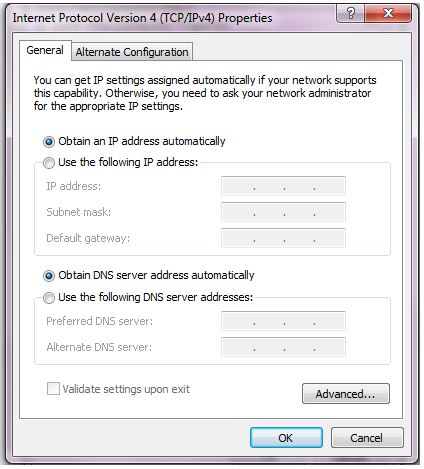Image resolution: width=424 pixels, height=469 pixels.
Task: Click the help question mark button
Action: pos(350,13)
